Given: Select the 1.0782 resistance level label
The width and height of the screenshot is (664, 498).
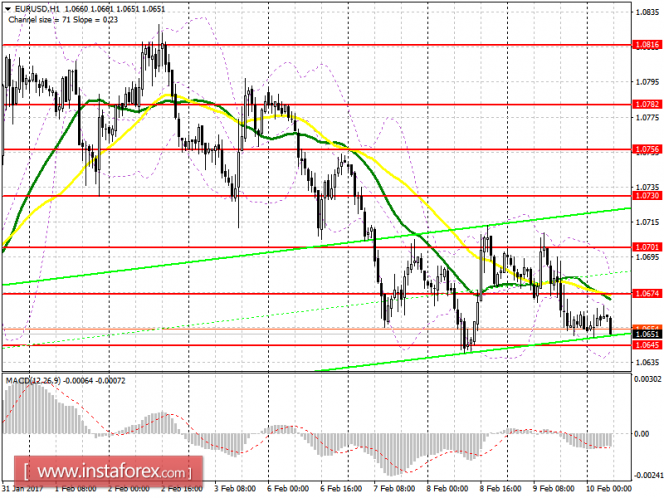Looking at the screenshot, I should [647, 104].
